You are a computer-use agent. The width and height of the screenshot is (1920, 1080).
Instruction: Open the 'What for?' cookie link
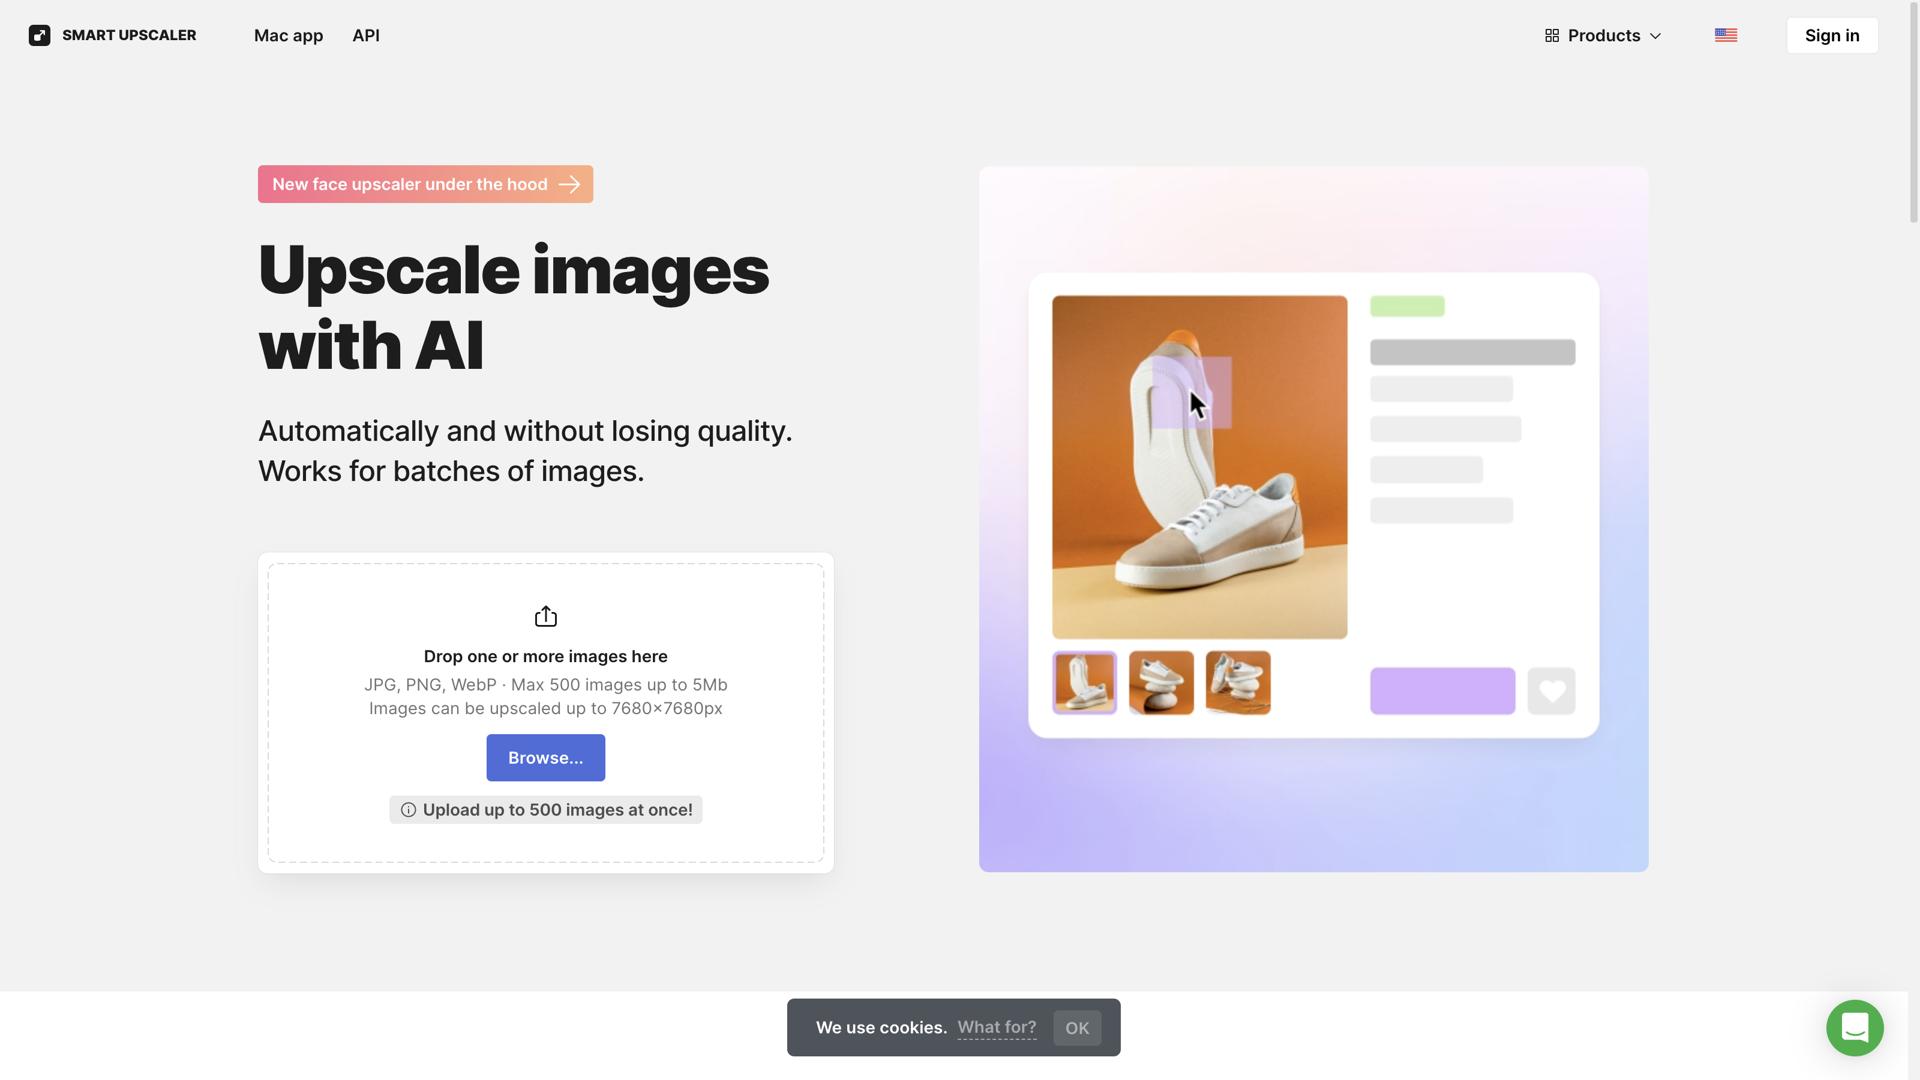click(x=997, y=1028)
